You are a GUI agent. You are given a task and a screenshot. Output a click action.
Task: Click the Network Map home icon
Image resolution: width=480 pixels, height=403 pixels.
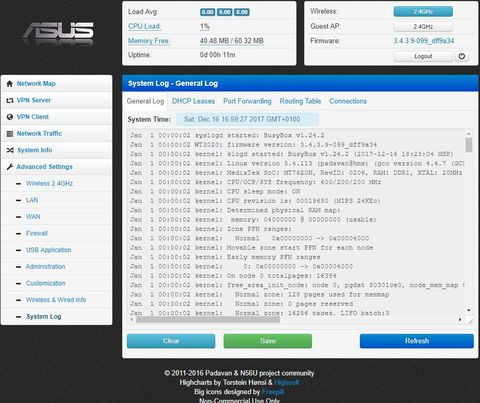10,84
